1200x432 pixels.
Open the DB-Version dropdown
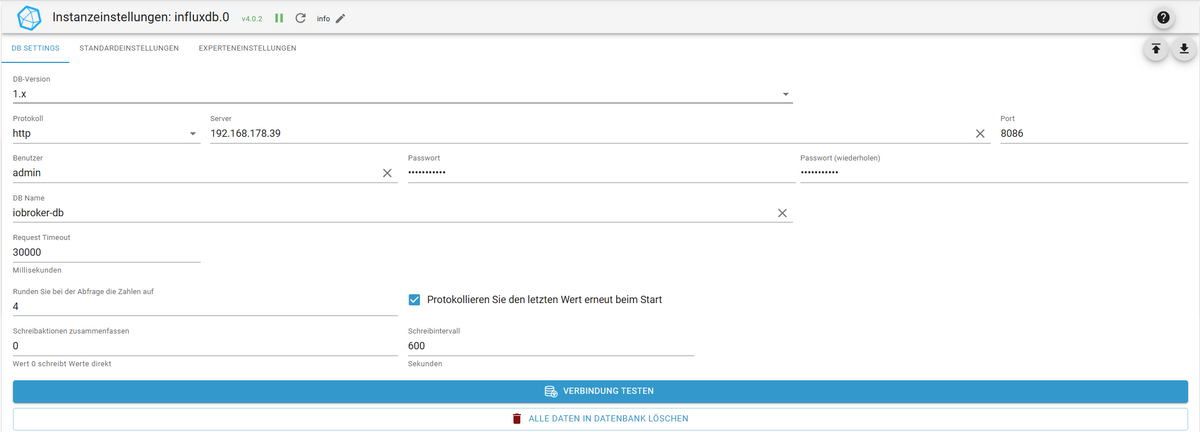pyautogui.click(x=402, y=94)
